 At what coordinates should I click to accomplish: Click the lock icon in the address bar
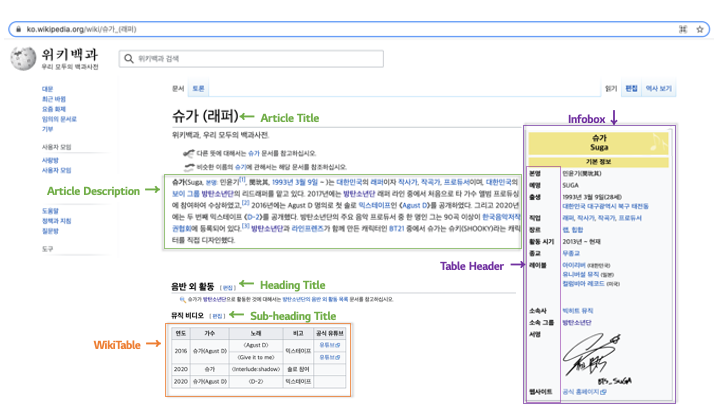18,29
